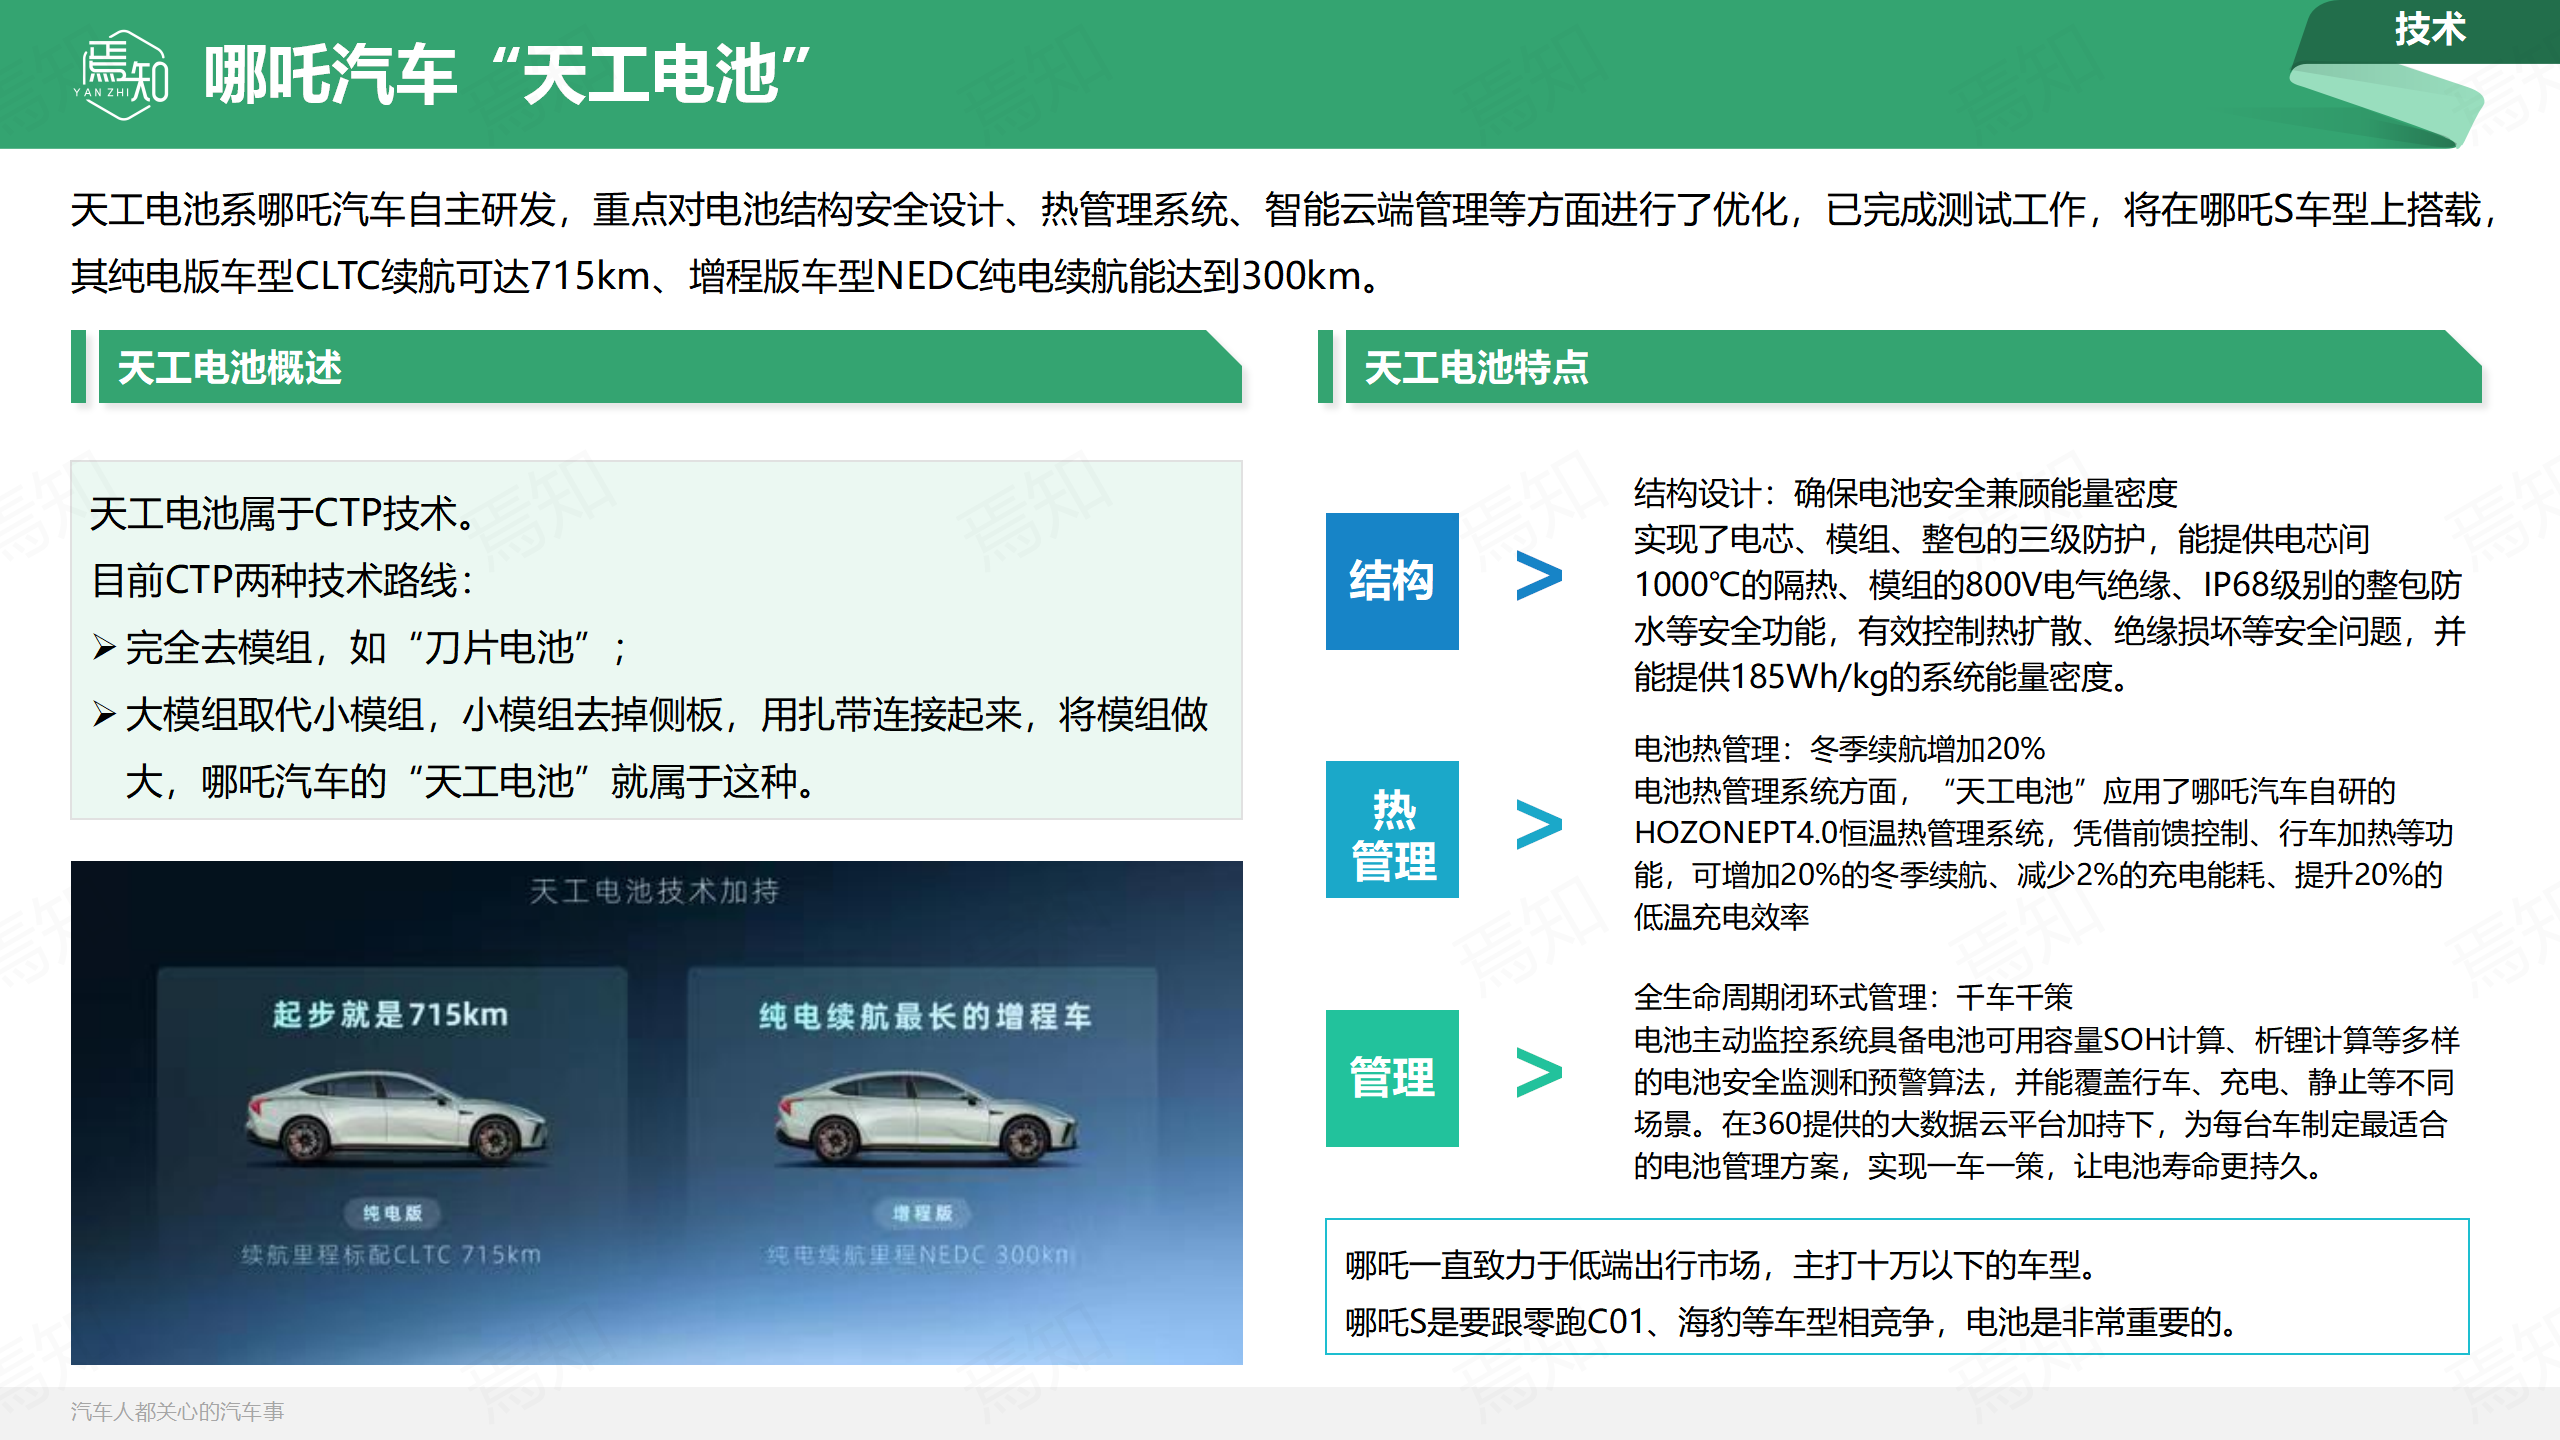Click the line starting 能,可增加20%的冬季续航
The height and width of the screenshot is (1440, 2560).
tap(2039, 875)
